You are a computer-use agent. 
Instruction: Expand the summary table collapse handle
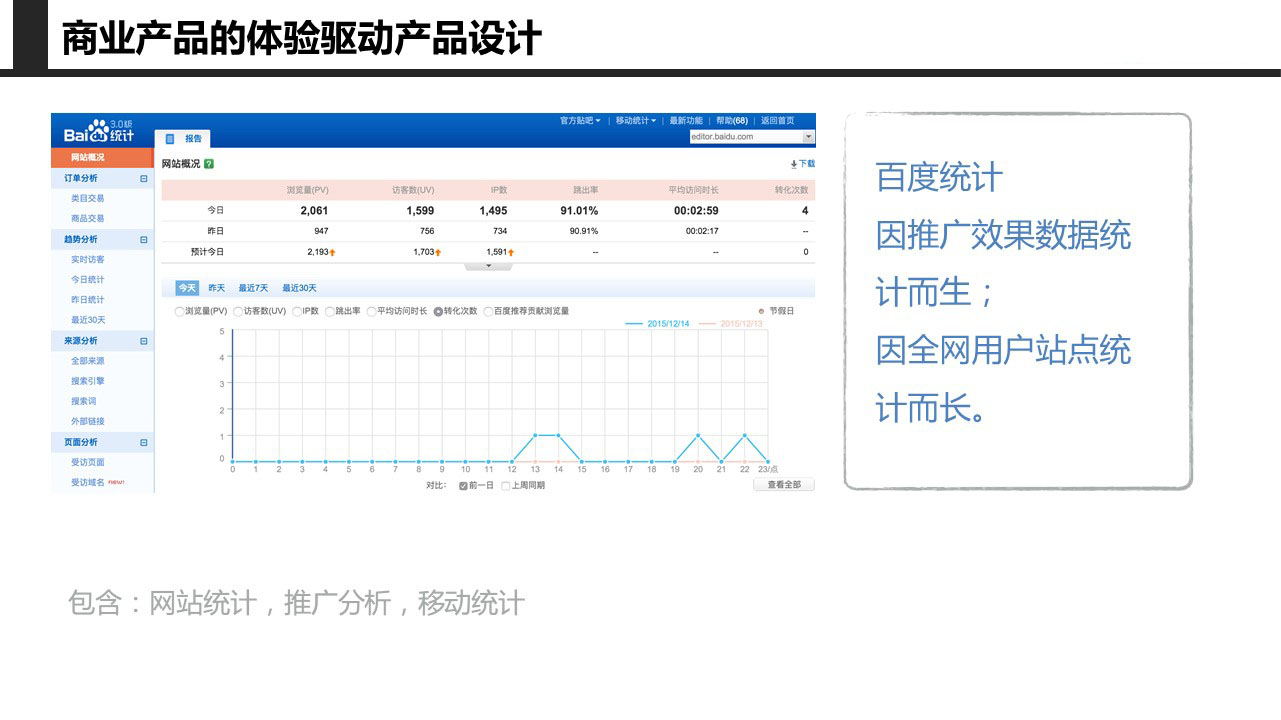pyautogui.click(x=488, y=267)
